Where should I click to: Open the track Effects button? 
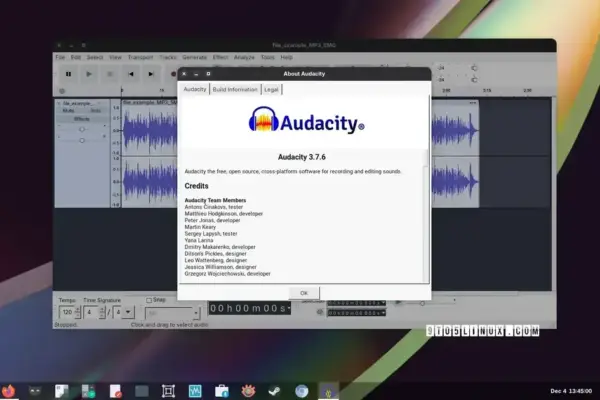point(82,119)
